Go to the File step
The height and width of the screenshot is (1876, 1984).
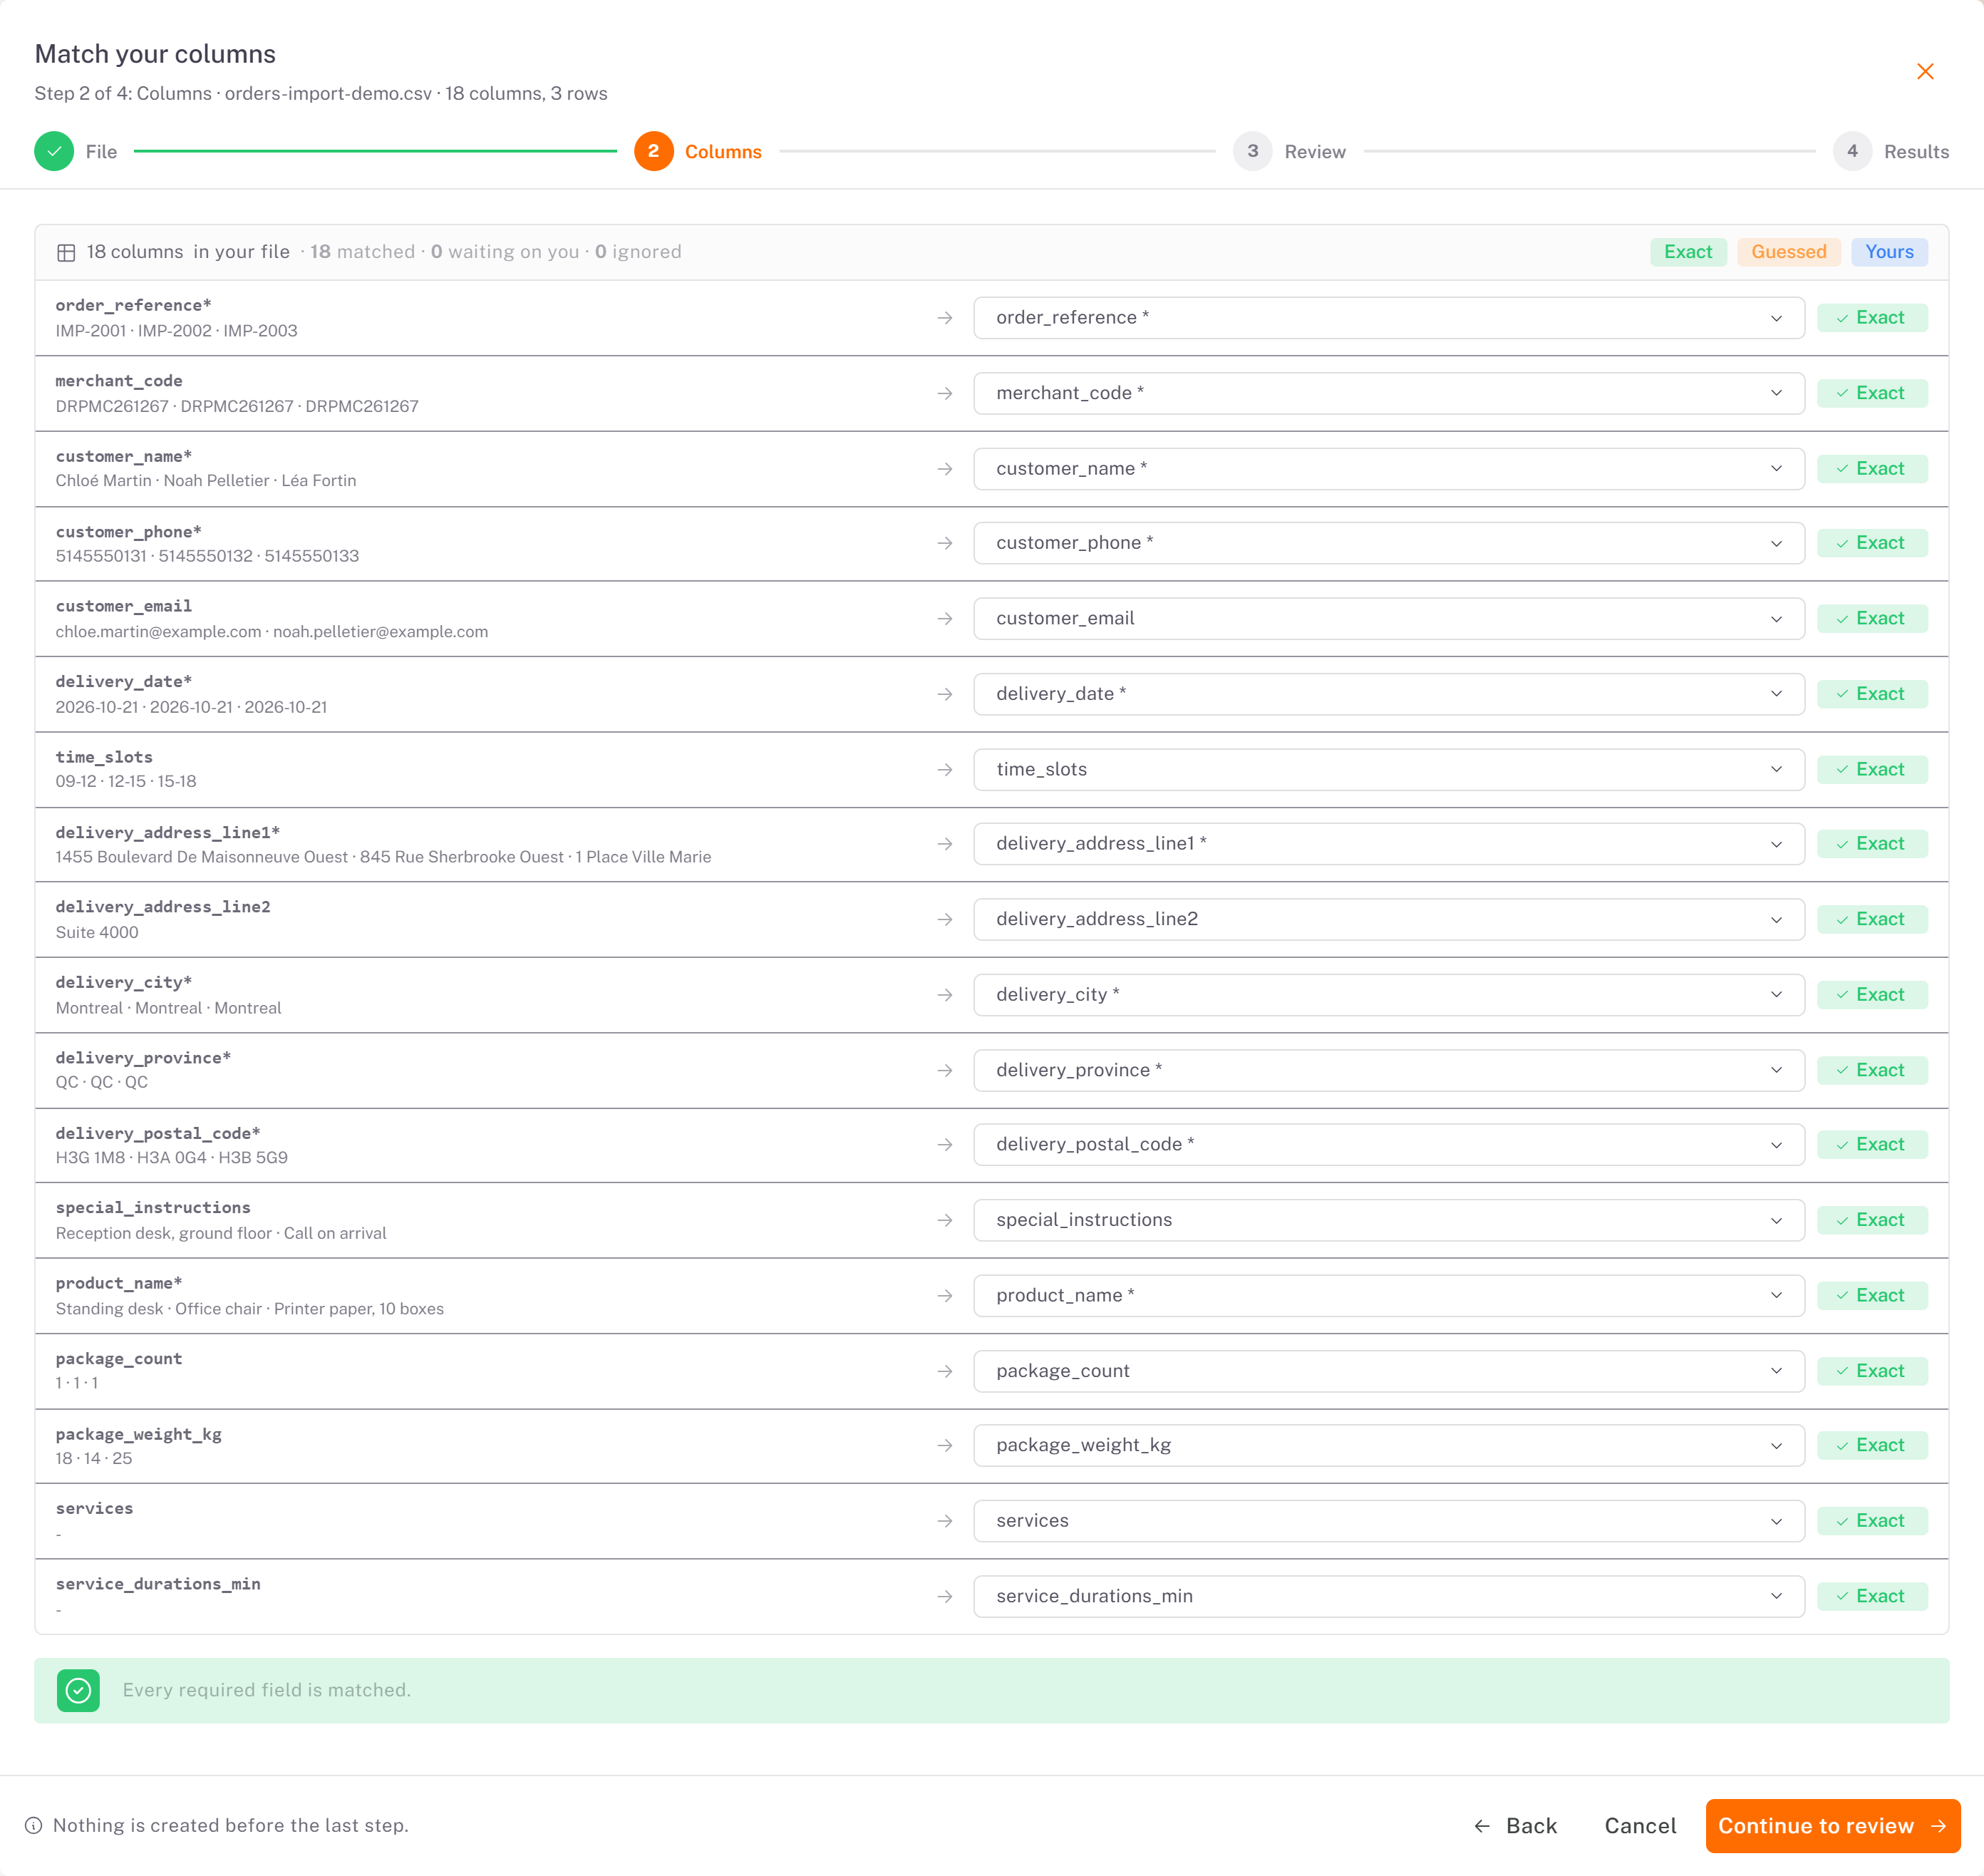76,151
